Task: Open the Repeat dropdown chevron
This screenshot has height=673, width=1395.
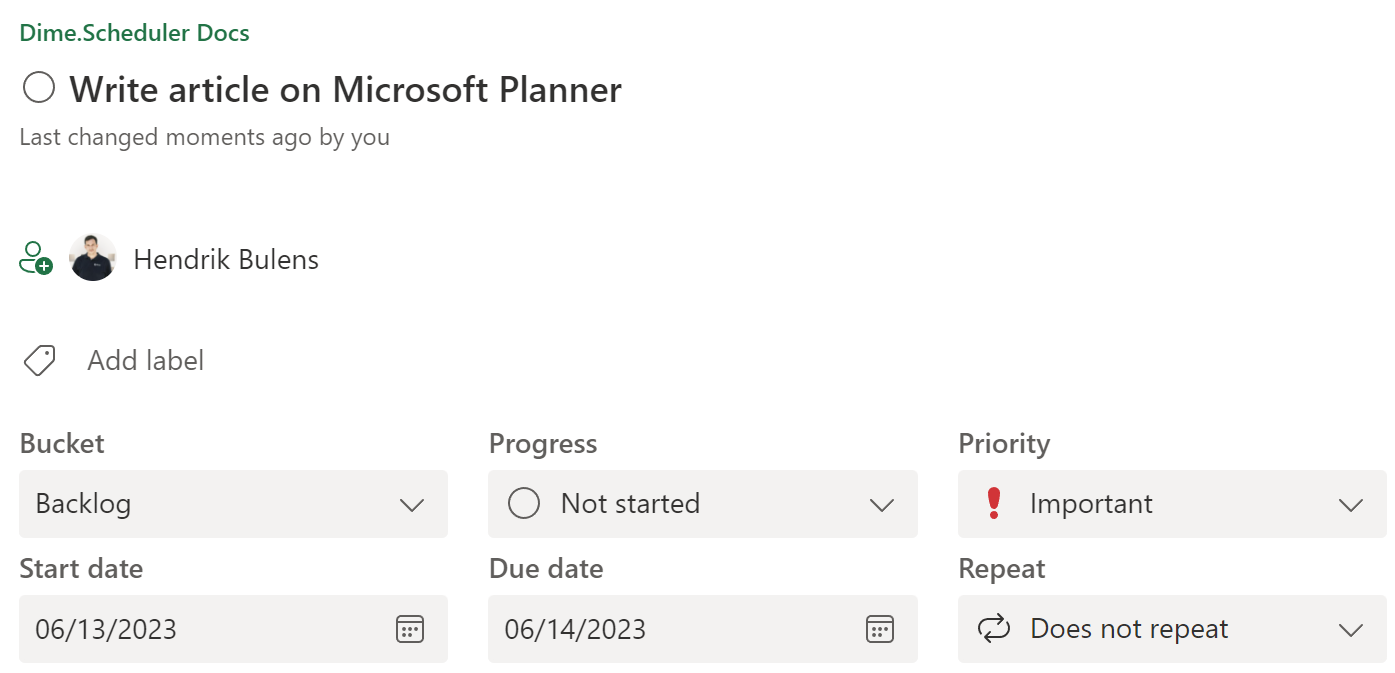Action: 1350,629
